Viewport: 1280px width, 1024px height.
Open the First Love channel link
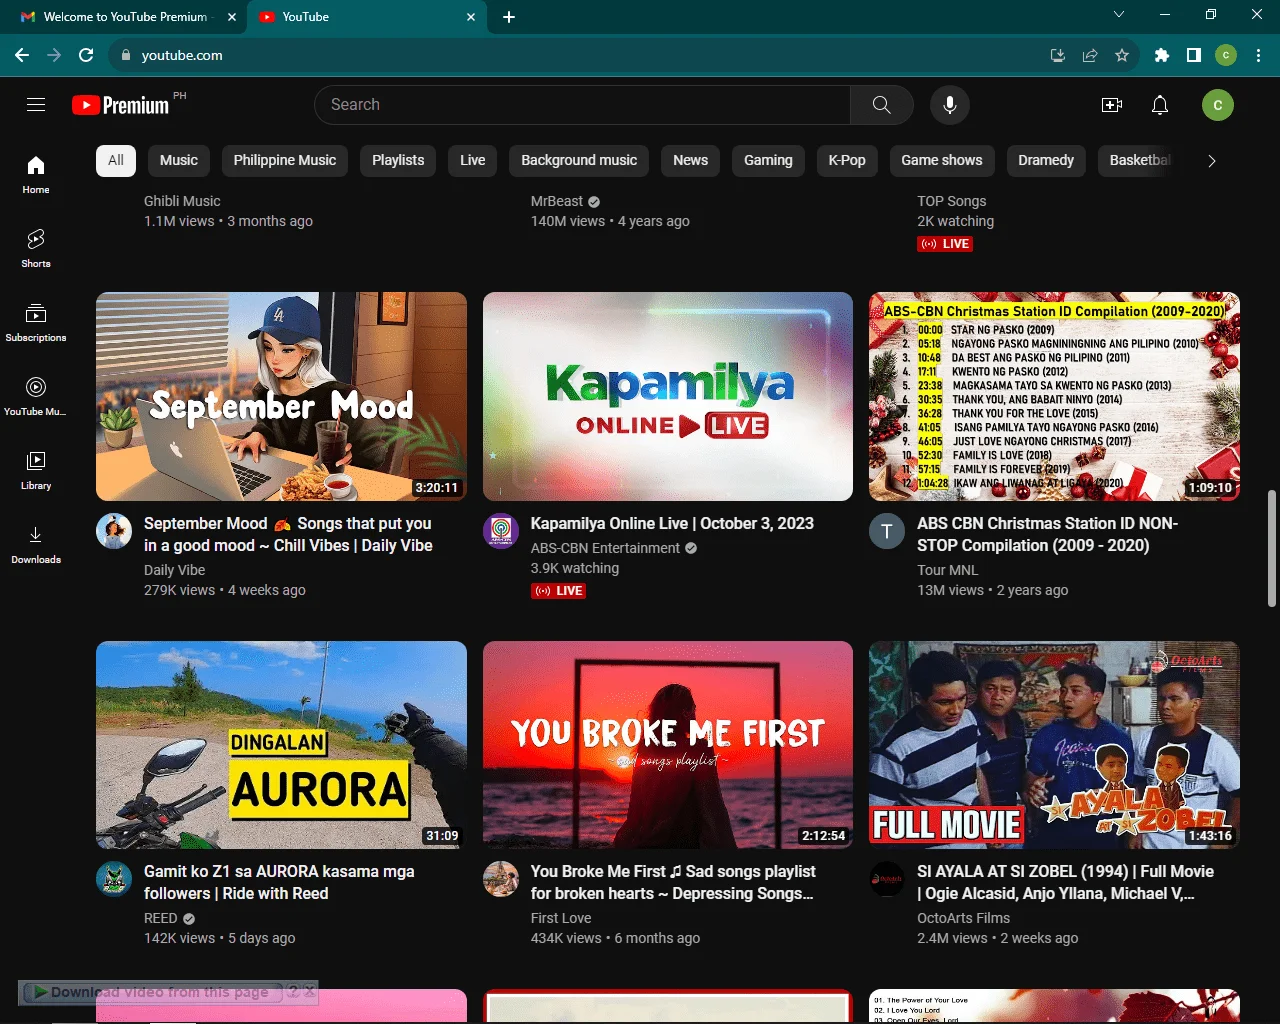(x=561, y=918)
